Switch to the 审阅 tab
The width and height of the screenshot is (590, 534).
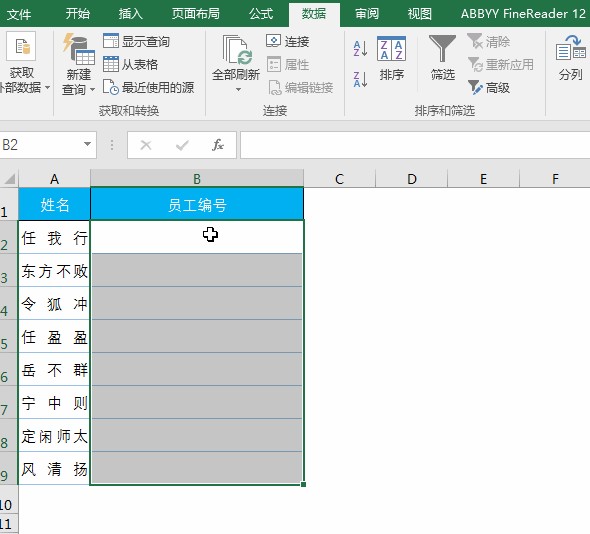point(367,14)
